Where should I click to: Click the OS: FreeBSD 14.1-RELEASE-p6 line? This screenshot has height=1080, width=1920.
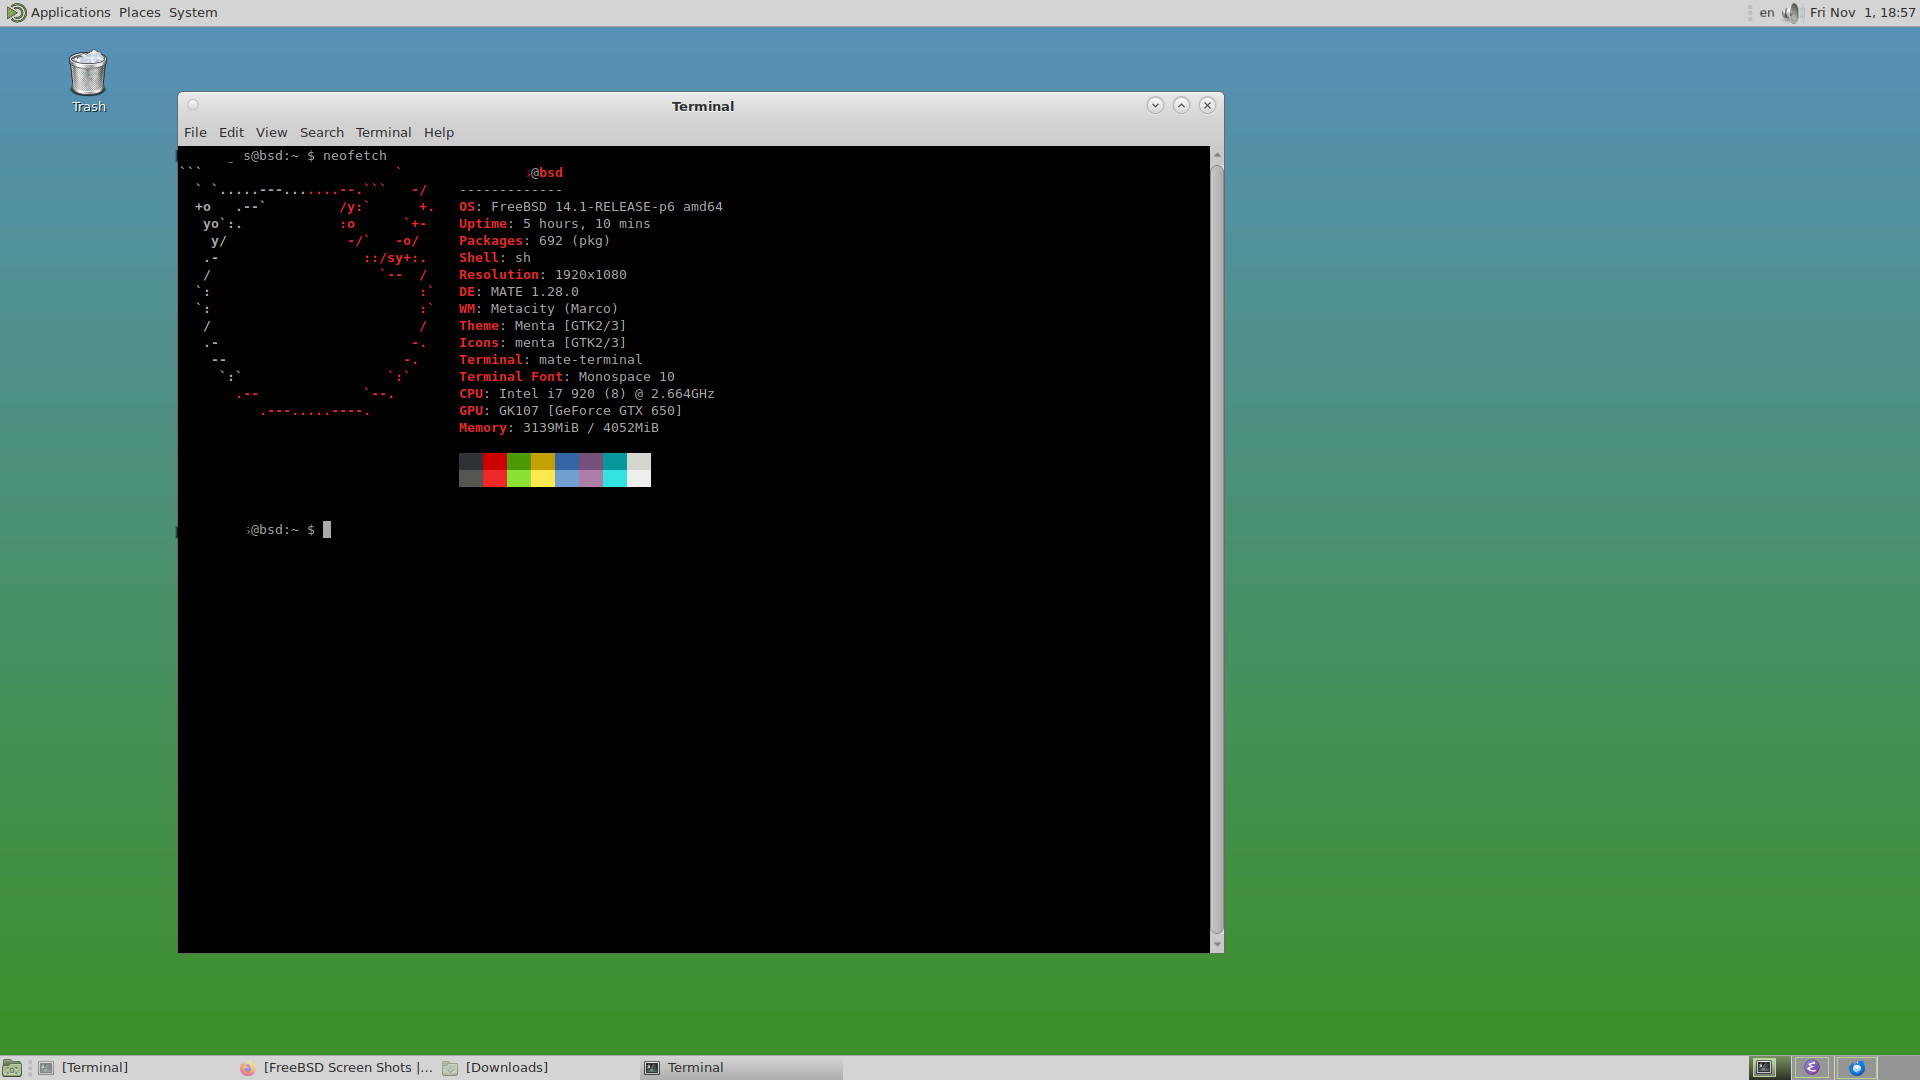click(590, 207)
